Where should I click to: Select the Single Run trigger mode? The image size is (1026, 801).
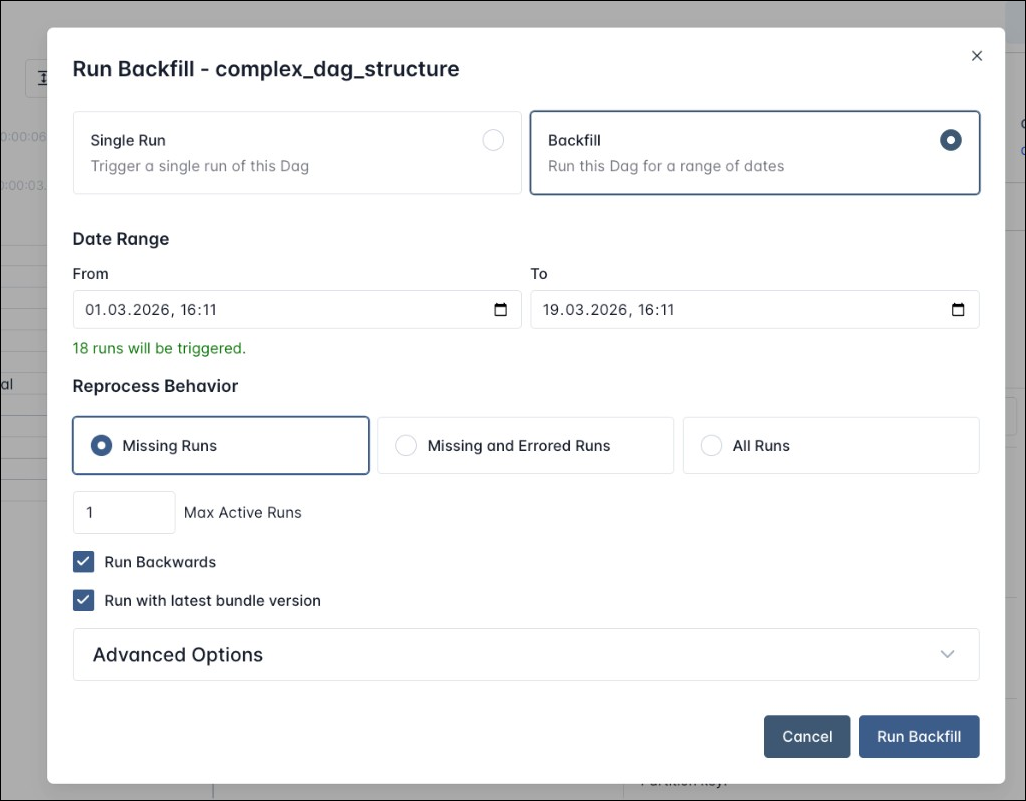(296, 152)
